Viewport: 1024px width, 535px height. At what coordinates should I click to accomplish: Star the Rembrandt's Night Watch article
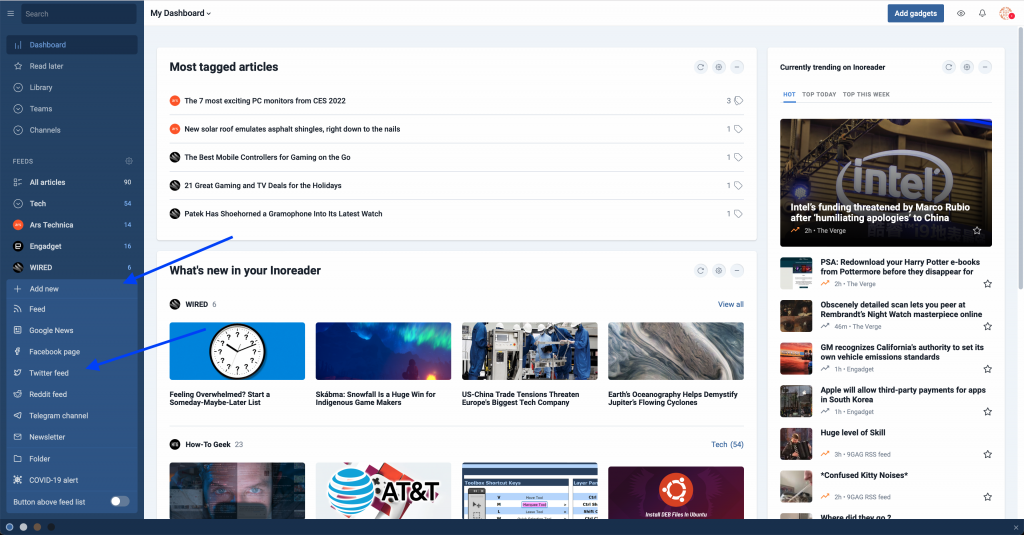coord(987,327)
